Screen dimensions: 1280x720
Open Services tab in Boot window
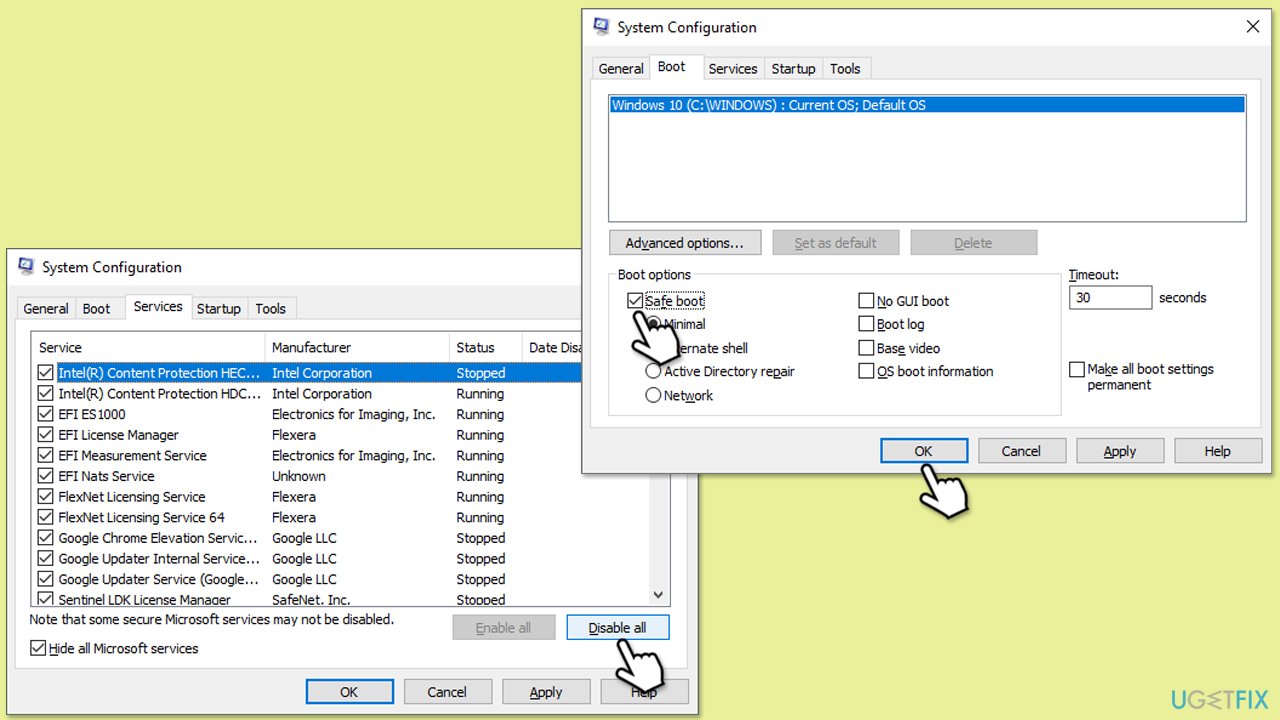pos(733,69)
